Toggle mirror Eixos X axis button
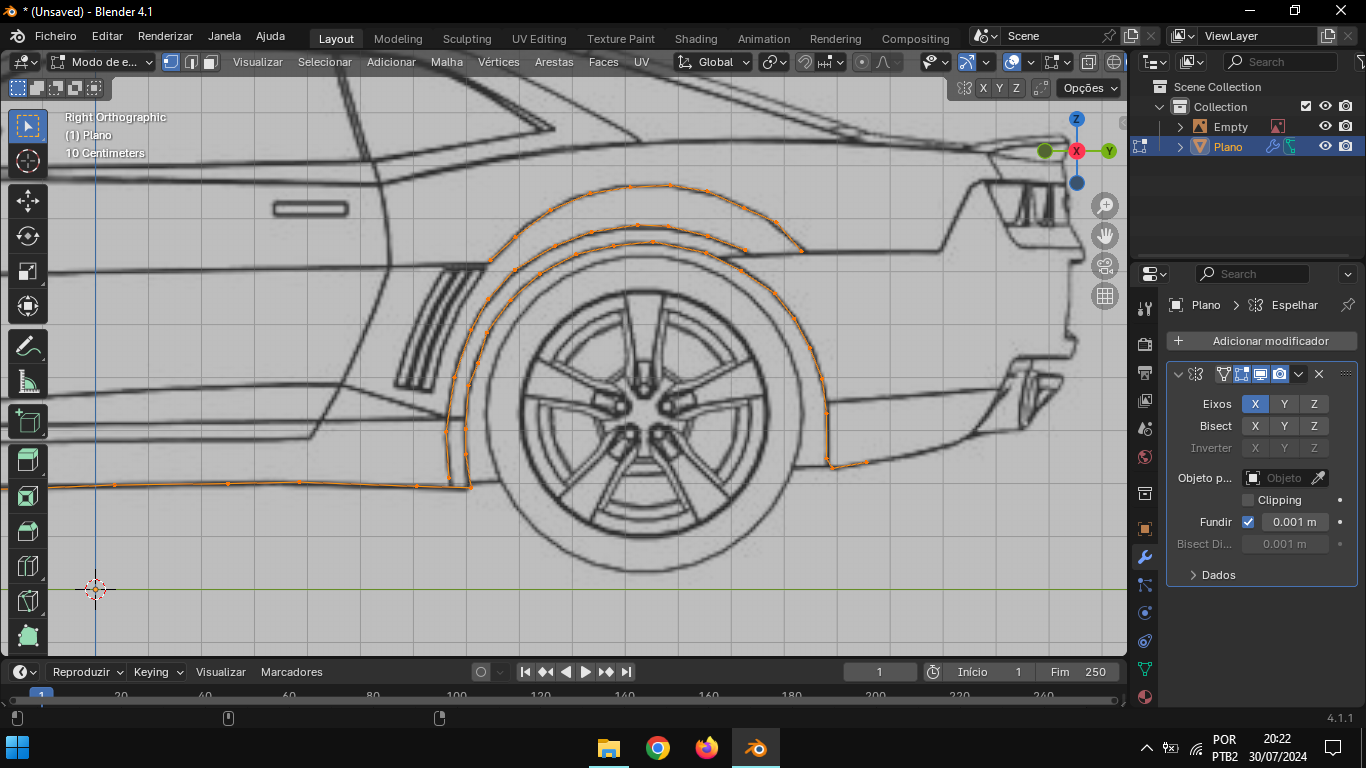 pos(1255,404)
